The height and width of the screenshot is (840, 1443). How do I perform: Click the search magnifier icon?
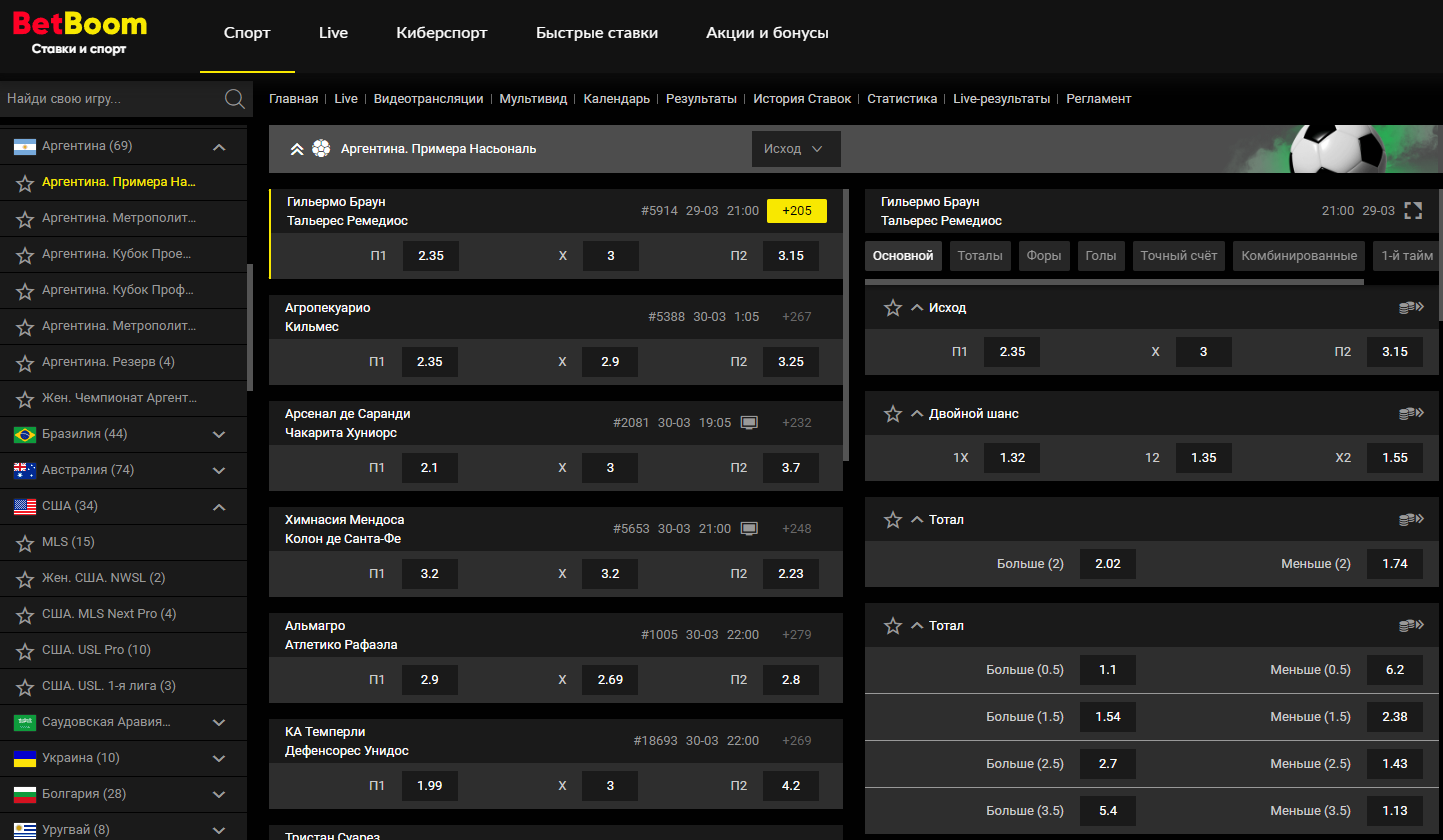[x=235, y=98]
